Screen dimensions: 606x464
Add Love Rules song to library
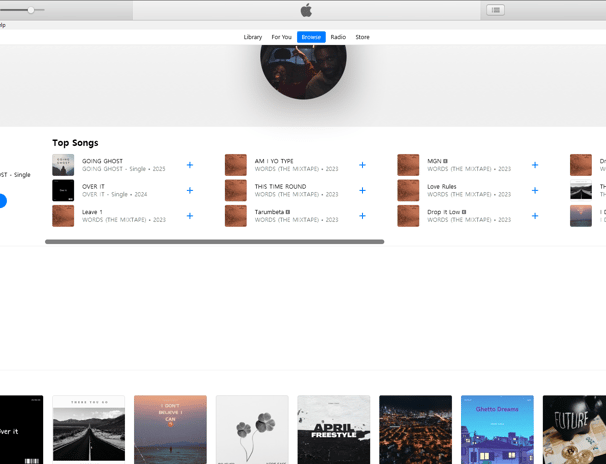click(x=535, y=190)
